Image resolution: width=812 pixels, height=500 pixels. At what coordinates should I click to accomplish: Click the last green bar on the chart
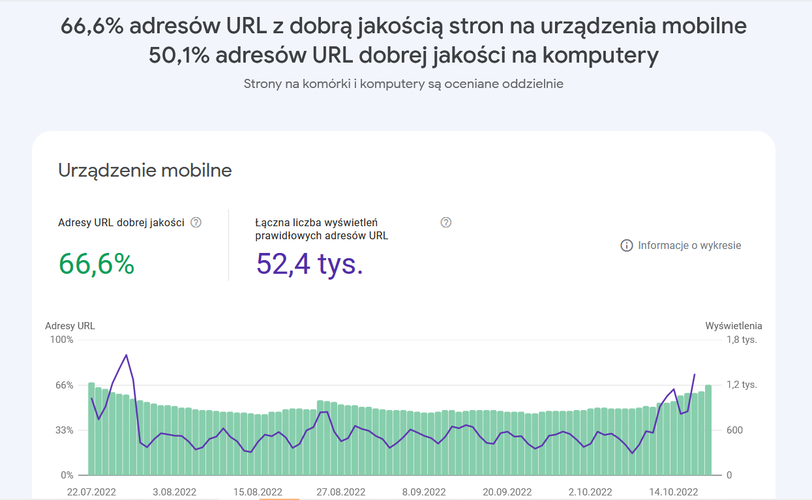(708, 430)
